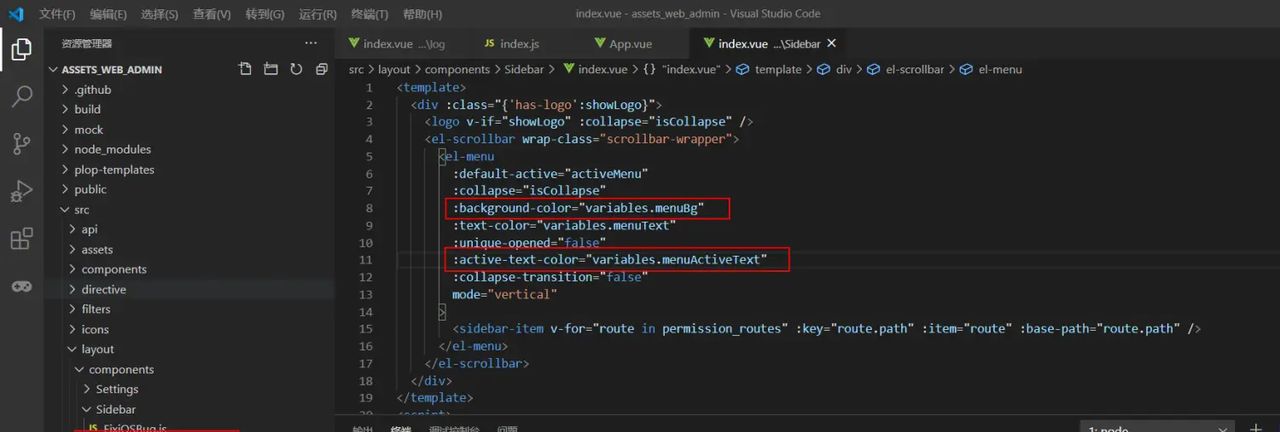Refresh the explorer file tree
The width and height of the screenshot is (1280, 432).
[x=296, y=69]
